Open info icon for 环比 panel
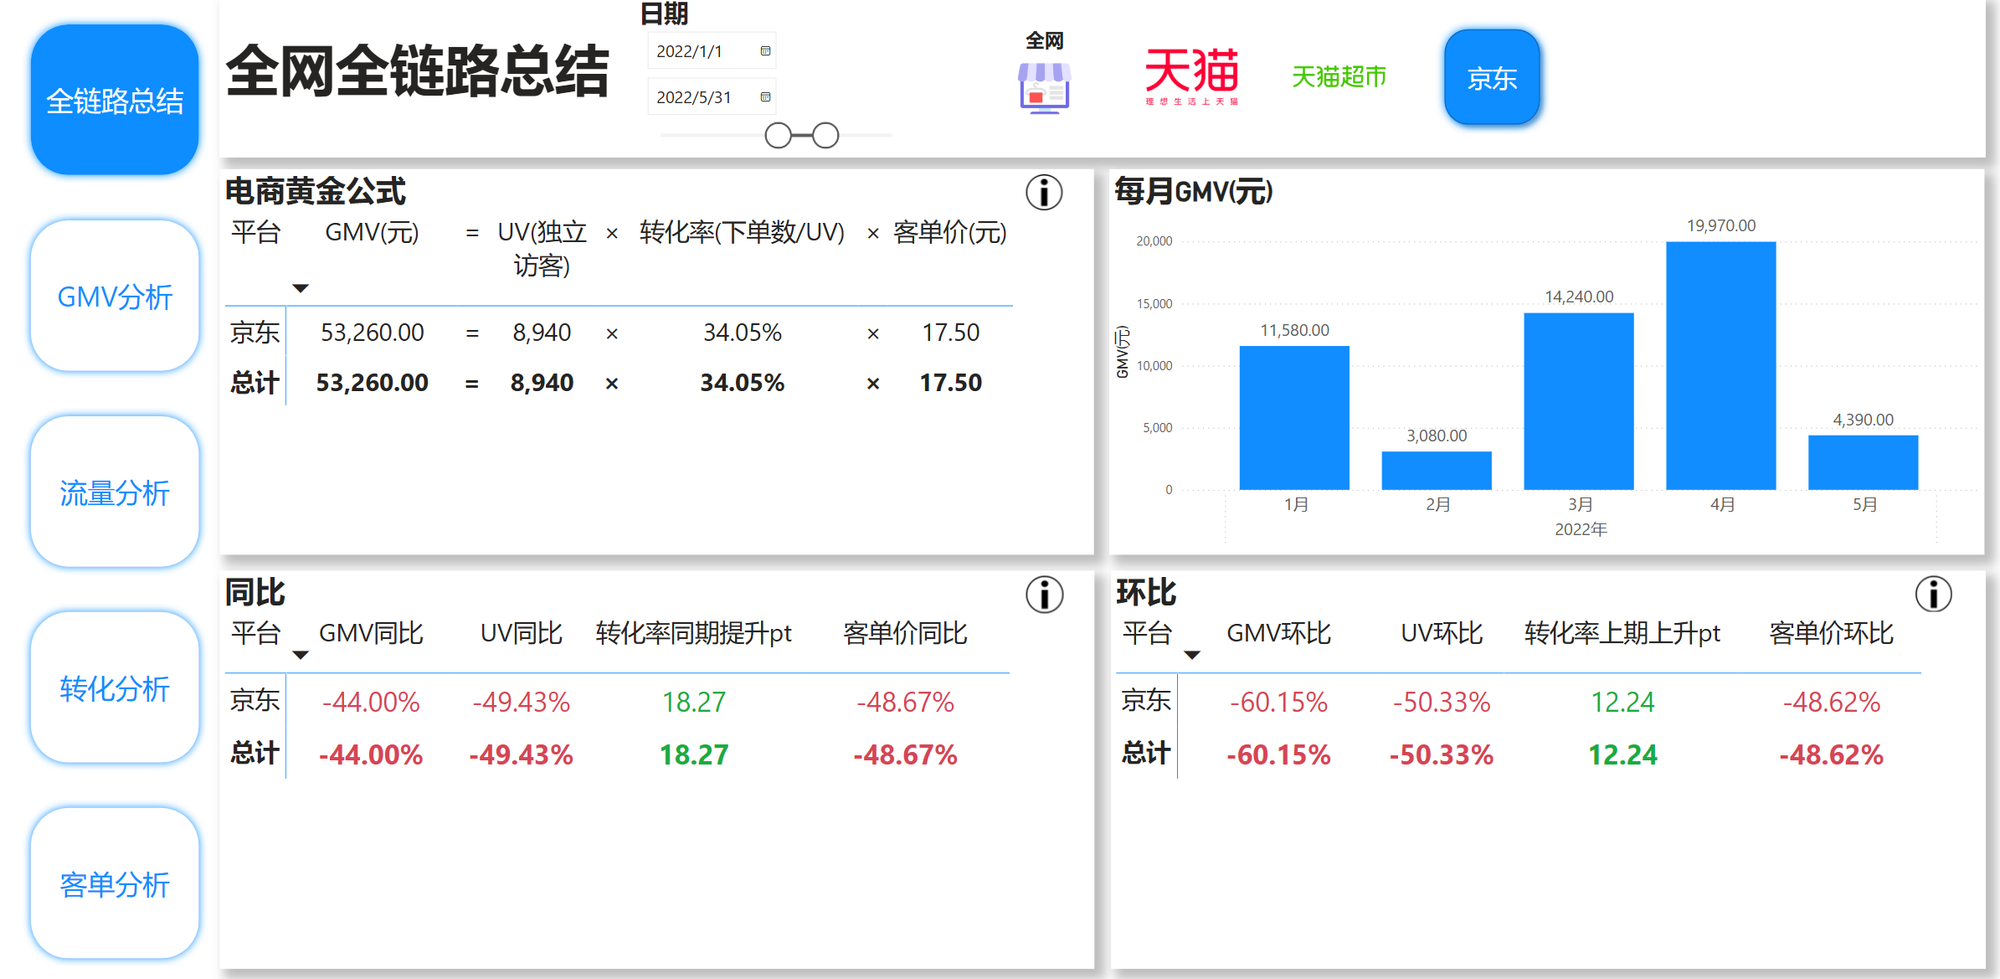The width and height of the screenshot is (2000, 979). pos(1933,594)
